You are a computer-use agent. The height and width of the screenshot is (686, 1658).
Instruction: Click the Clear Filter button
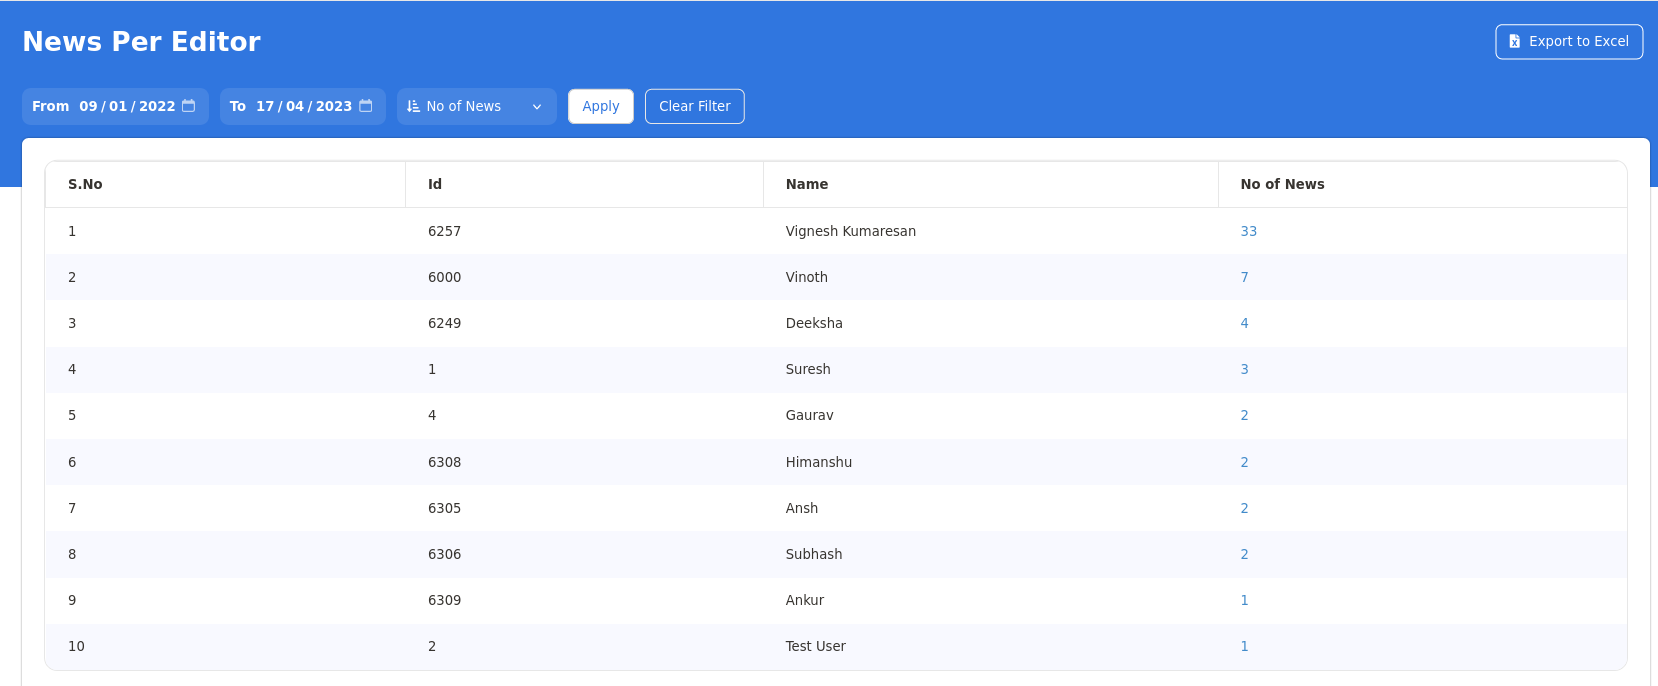694,106
